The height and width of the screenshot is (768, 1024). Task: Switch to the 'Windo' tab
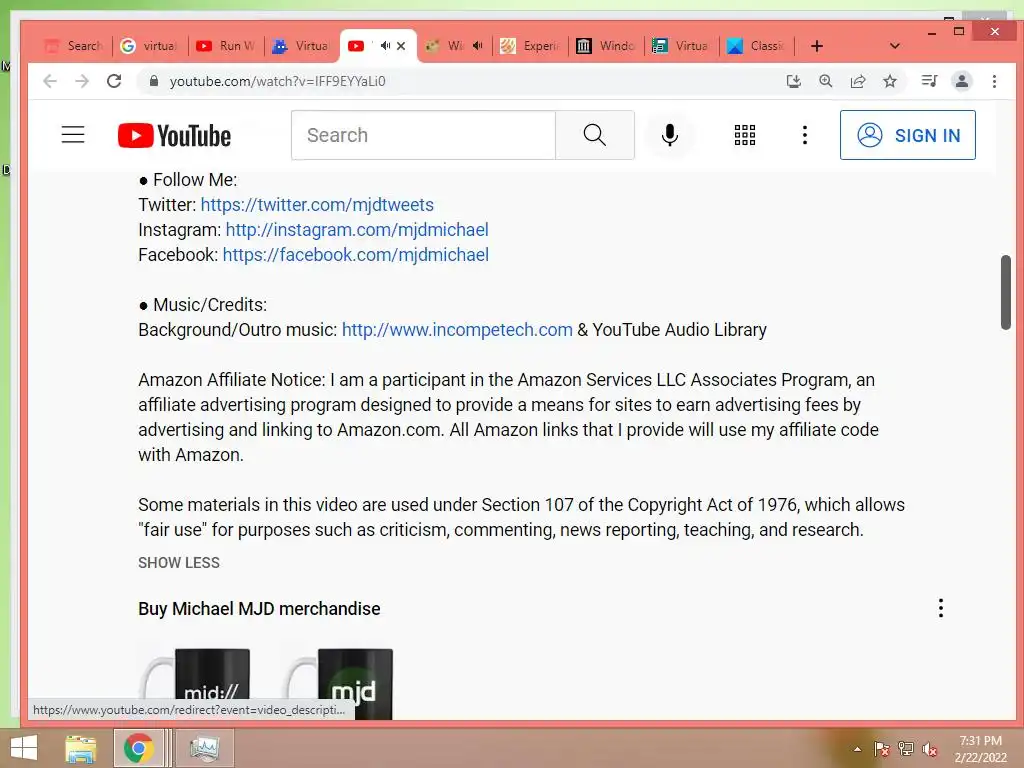tap(605, 46)
